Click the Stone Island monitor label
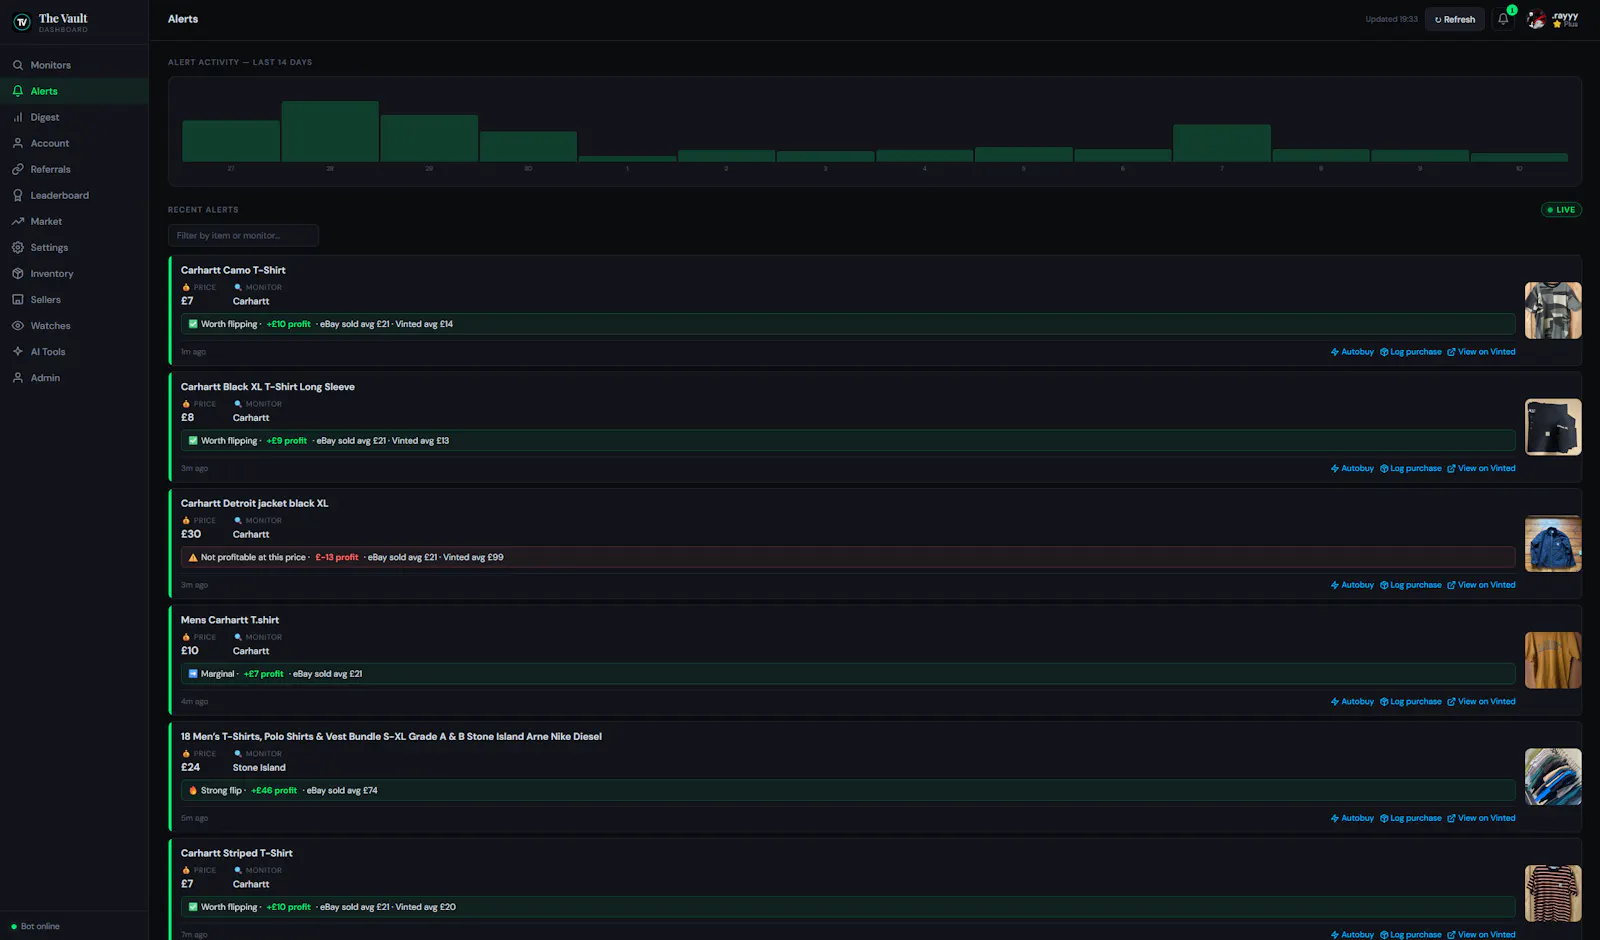The width and height of the screenshot is (1600, 940). (259, 768)
